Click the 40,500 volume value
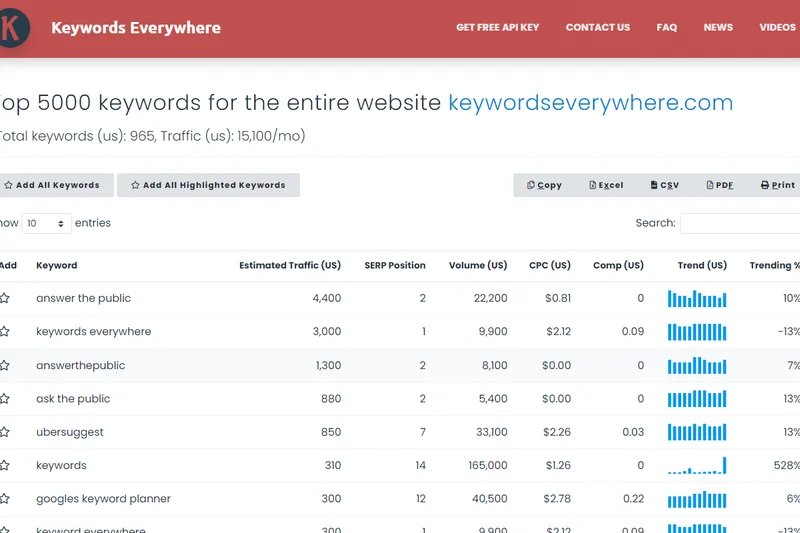Screen dimensions: 800x533 [489, 499]
